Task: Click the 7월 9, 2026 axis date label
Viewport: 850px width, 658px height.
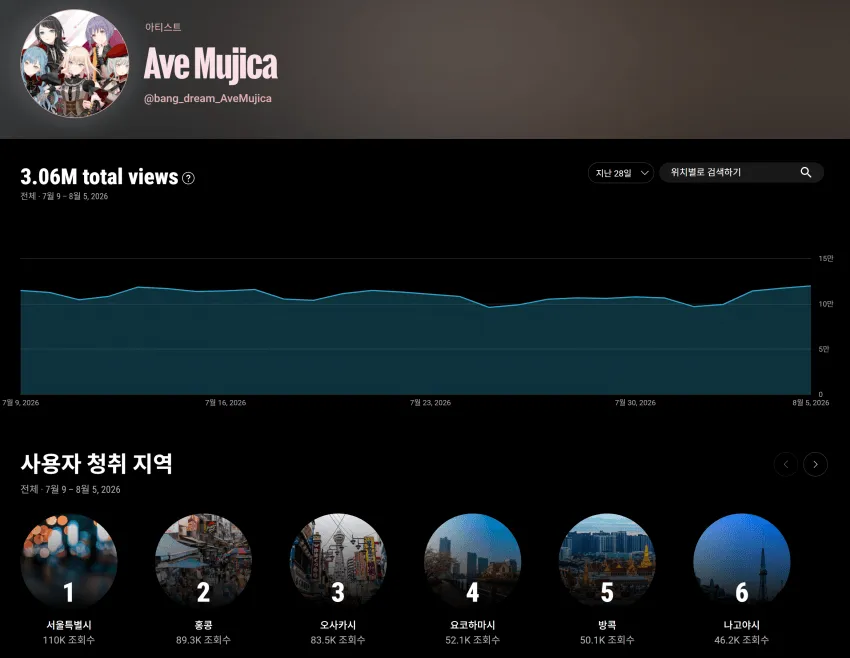Action: coord(21,403)
